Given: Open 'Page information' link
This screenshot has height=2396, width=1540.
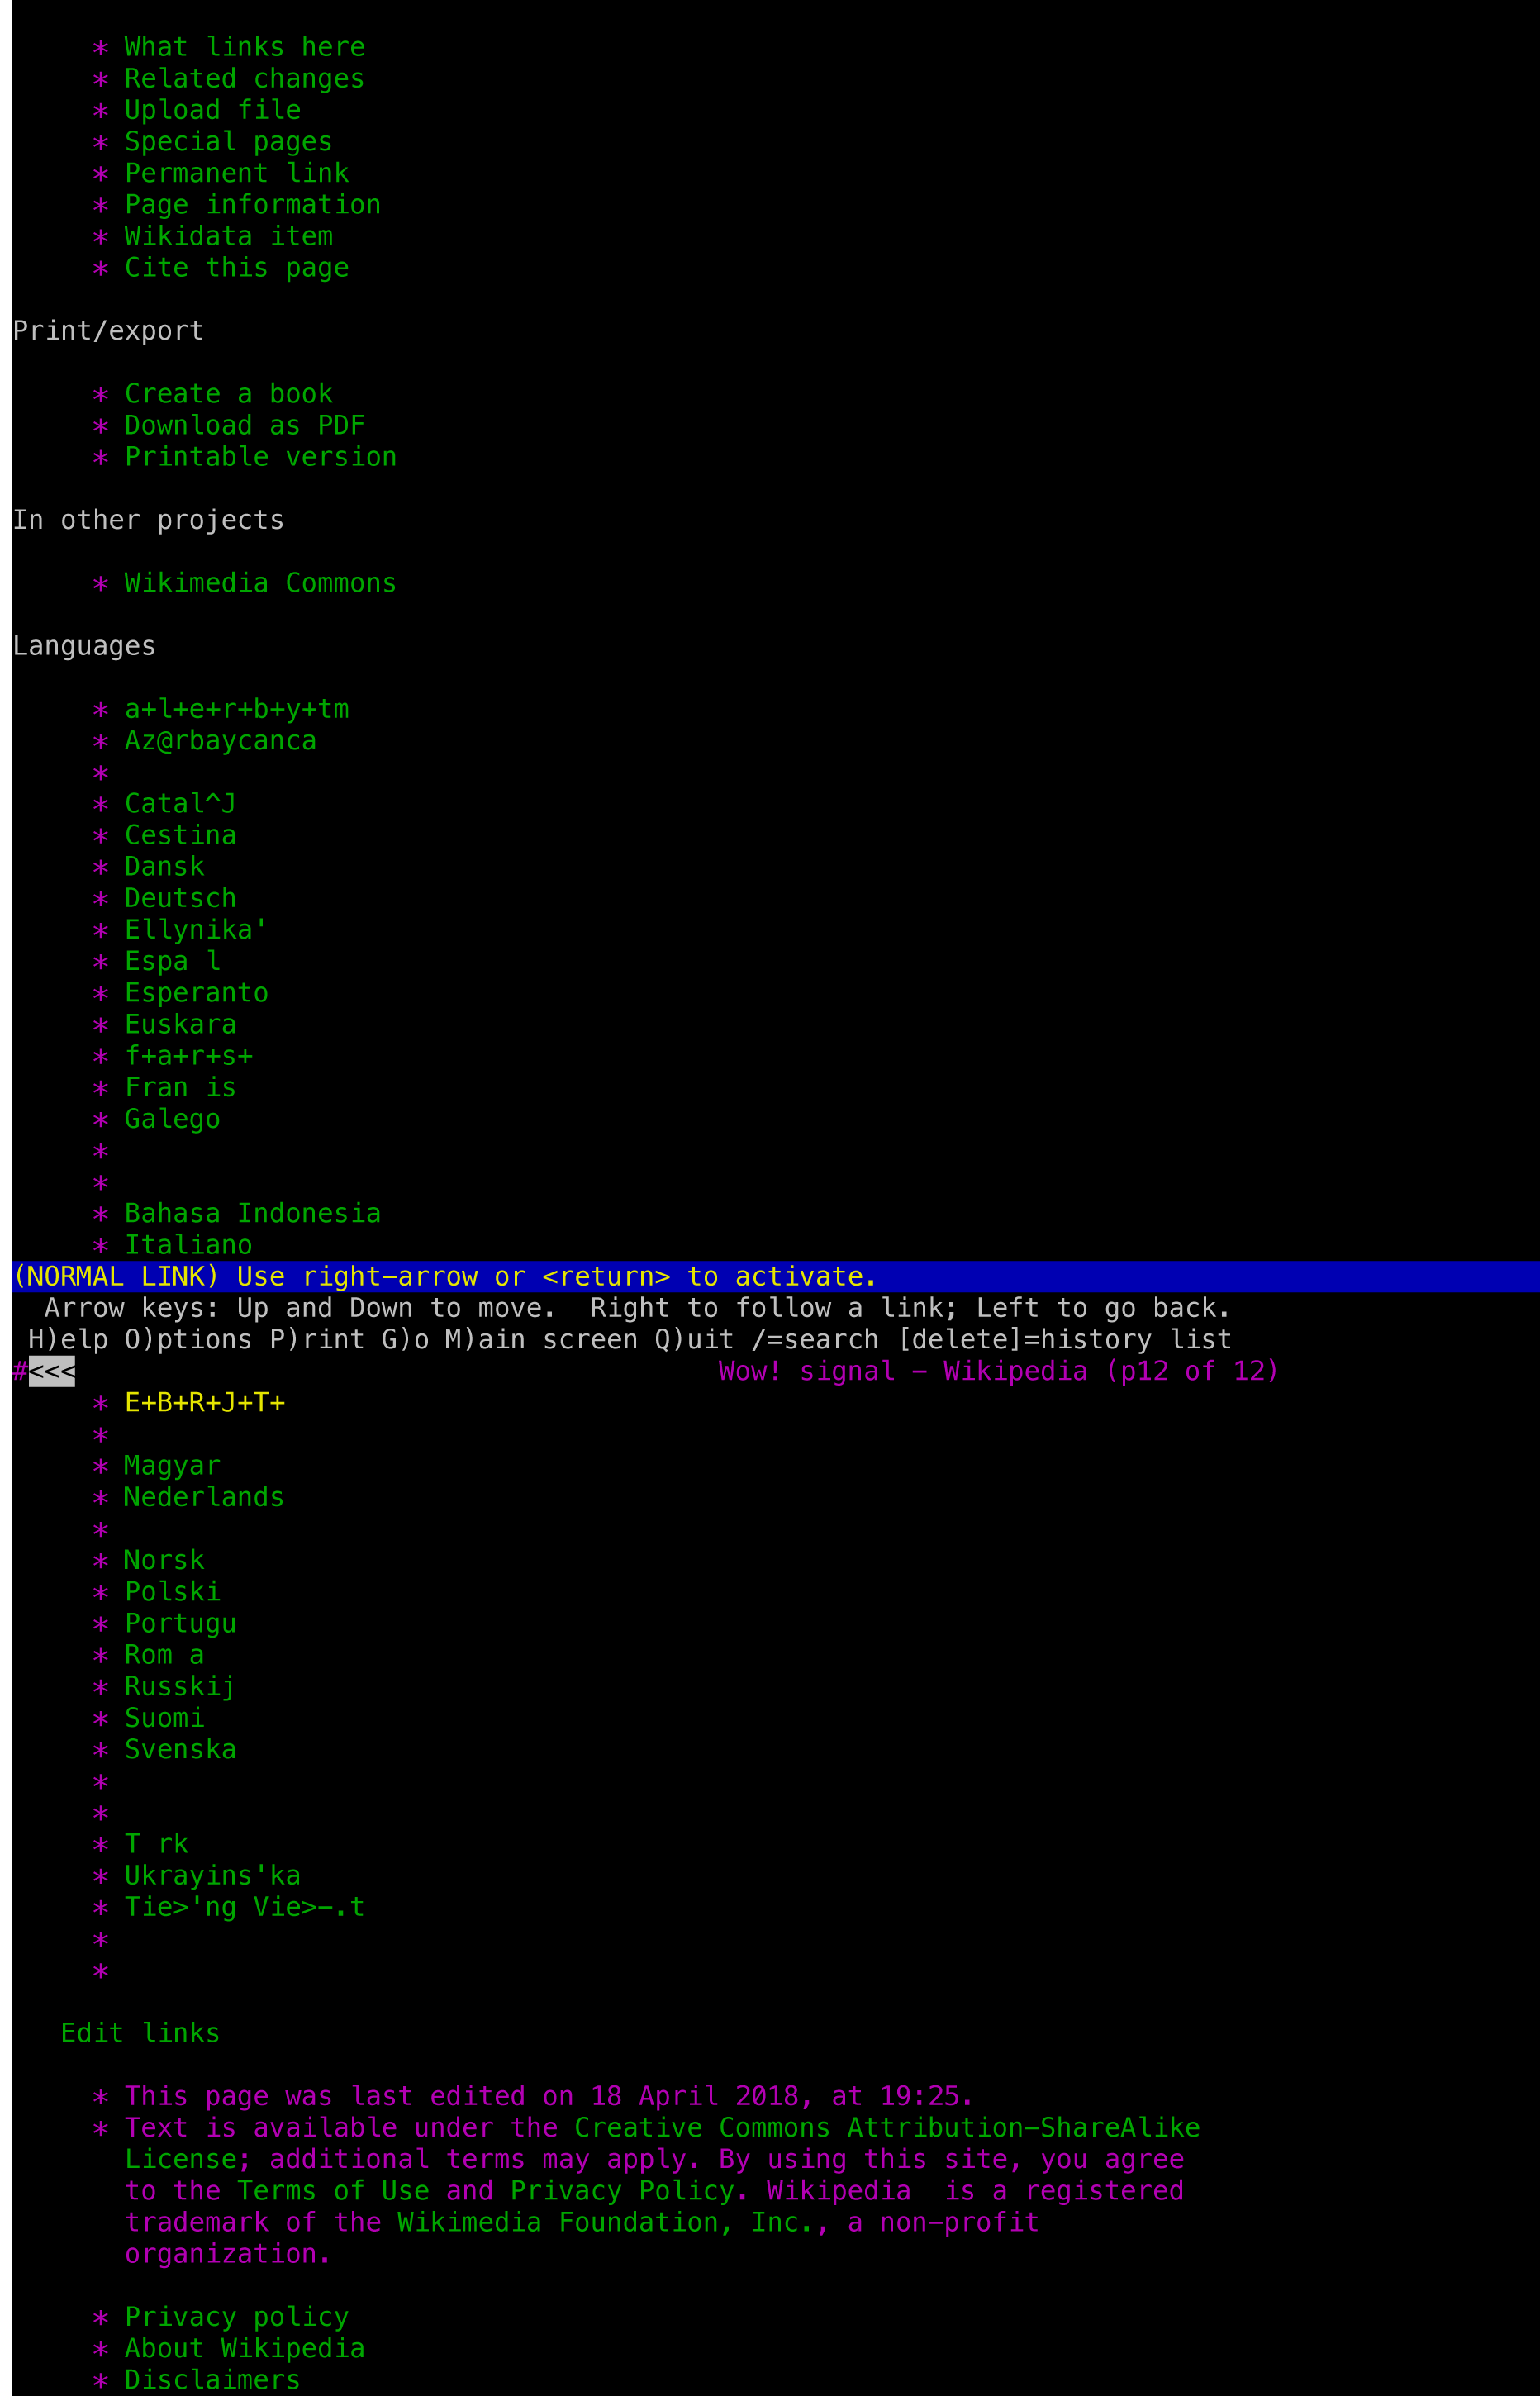Looking at the screenshot, I should point(253,205).
